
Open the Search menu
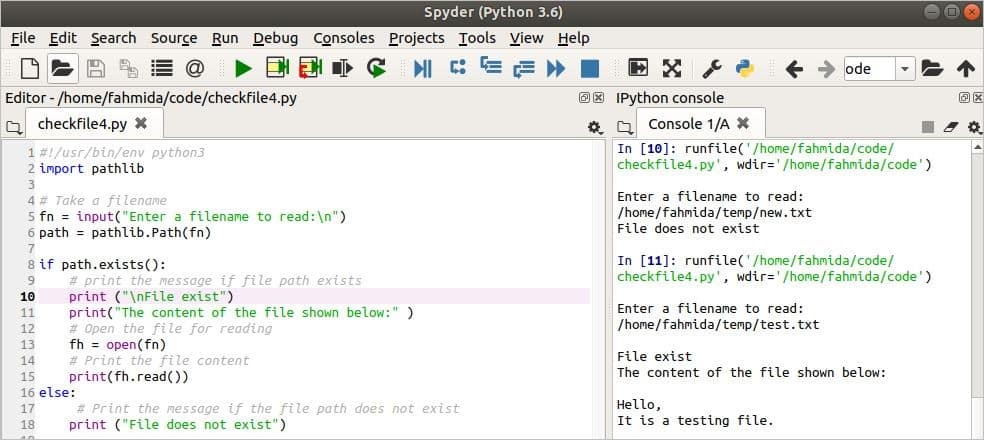[x=114, y=38]
